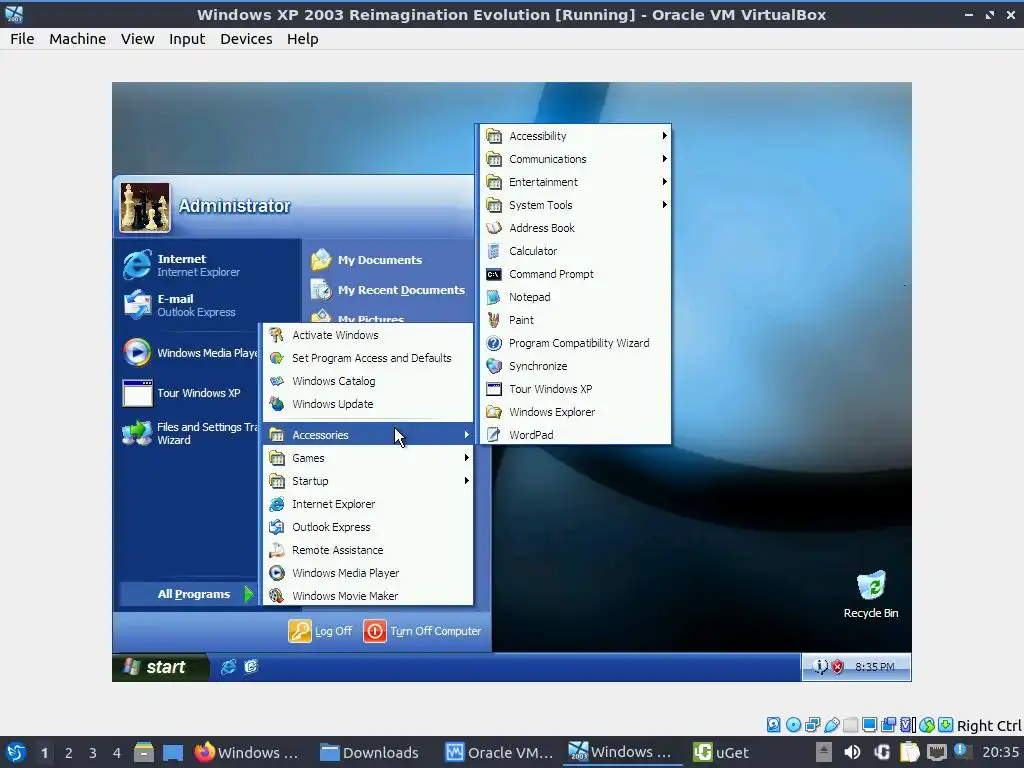The width and height of the screenshot is (1024, 768).
Task: Open Windows Update
Action: tap(368, 404)
